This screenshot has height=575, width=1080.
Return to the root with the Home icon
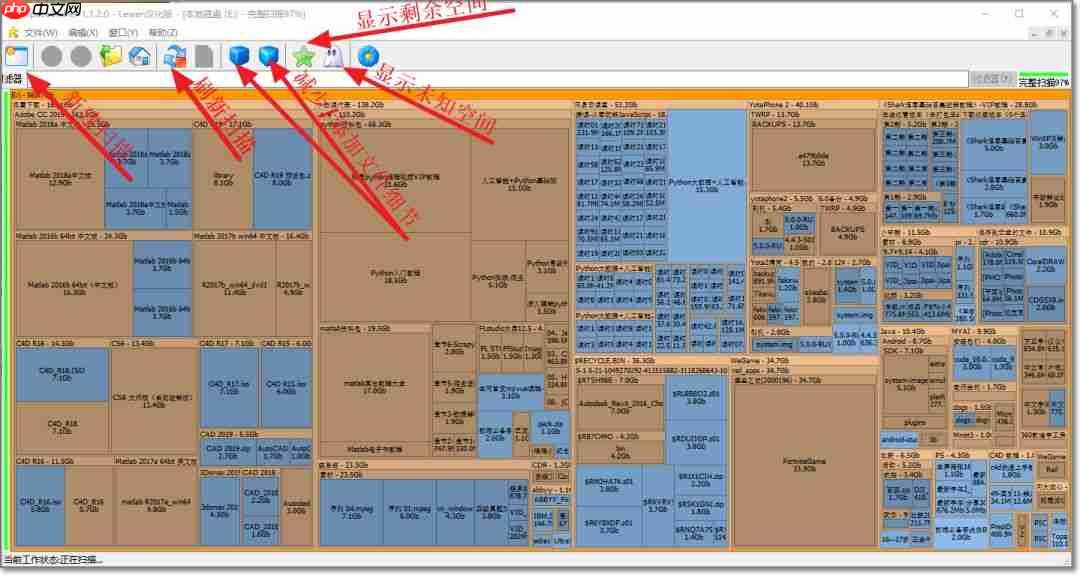pos(140,56)
